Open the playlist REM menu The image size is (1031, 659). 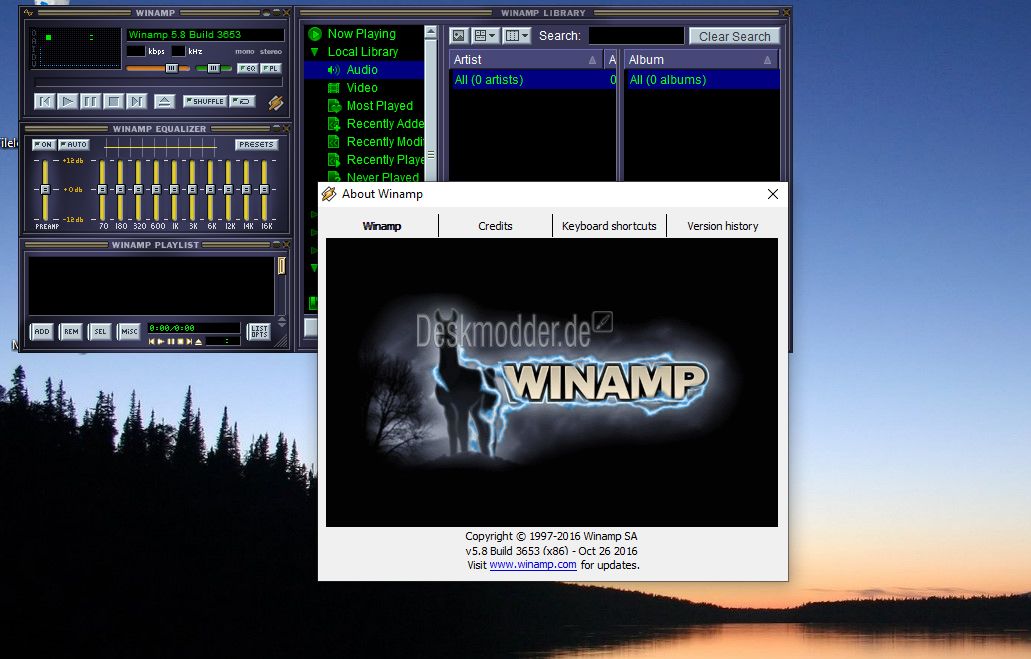(x=71, y=331)
